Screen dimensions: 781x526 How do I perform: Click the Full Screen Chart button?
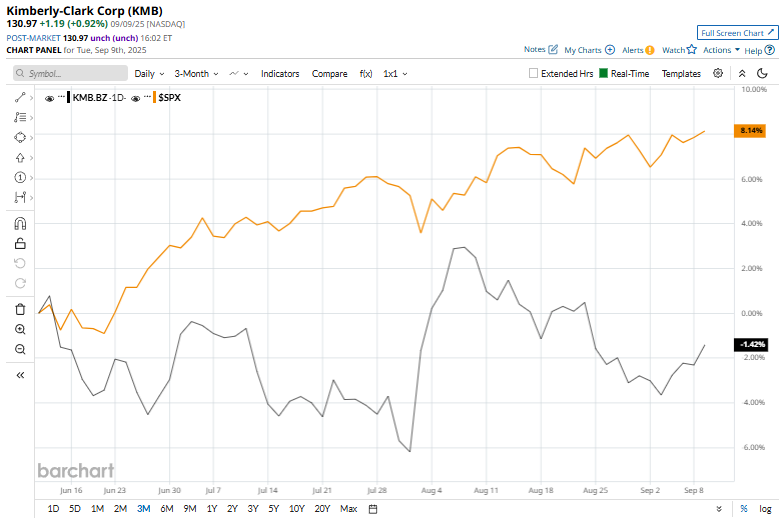[738, 33]
